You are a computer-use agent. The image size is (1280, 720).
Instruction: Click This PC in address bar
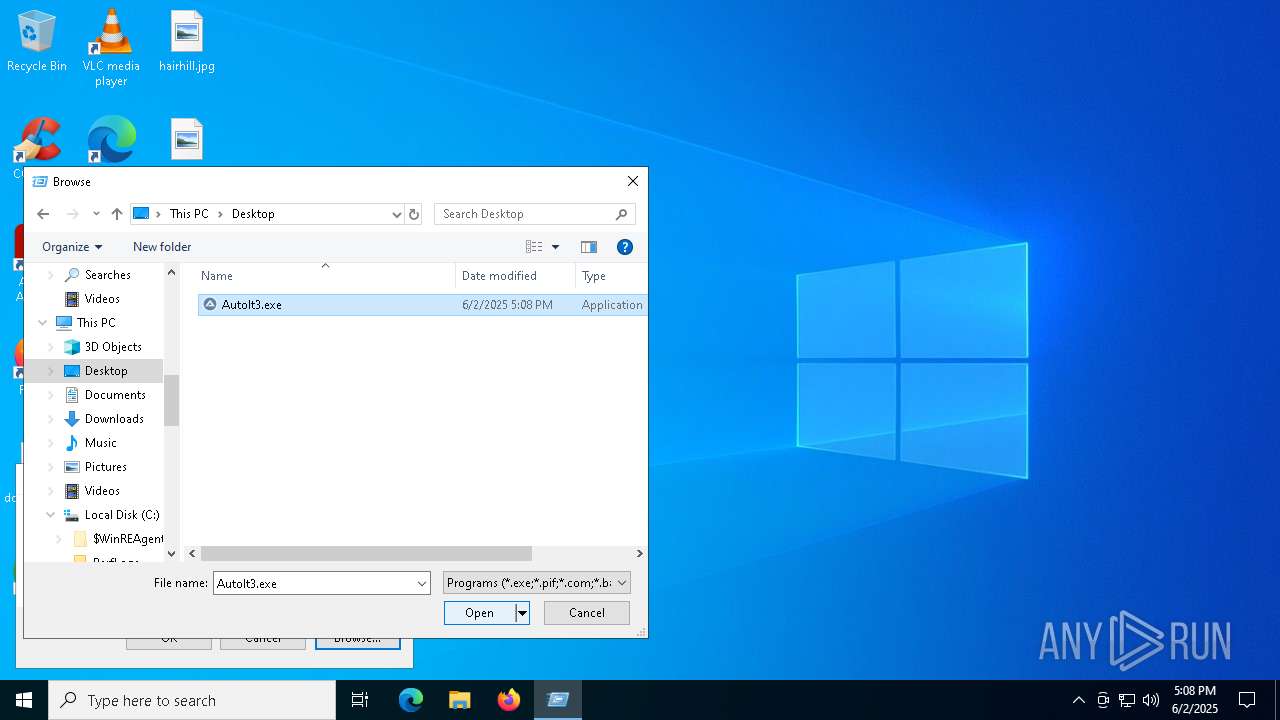(189, 214)
